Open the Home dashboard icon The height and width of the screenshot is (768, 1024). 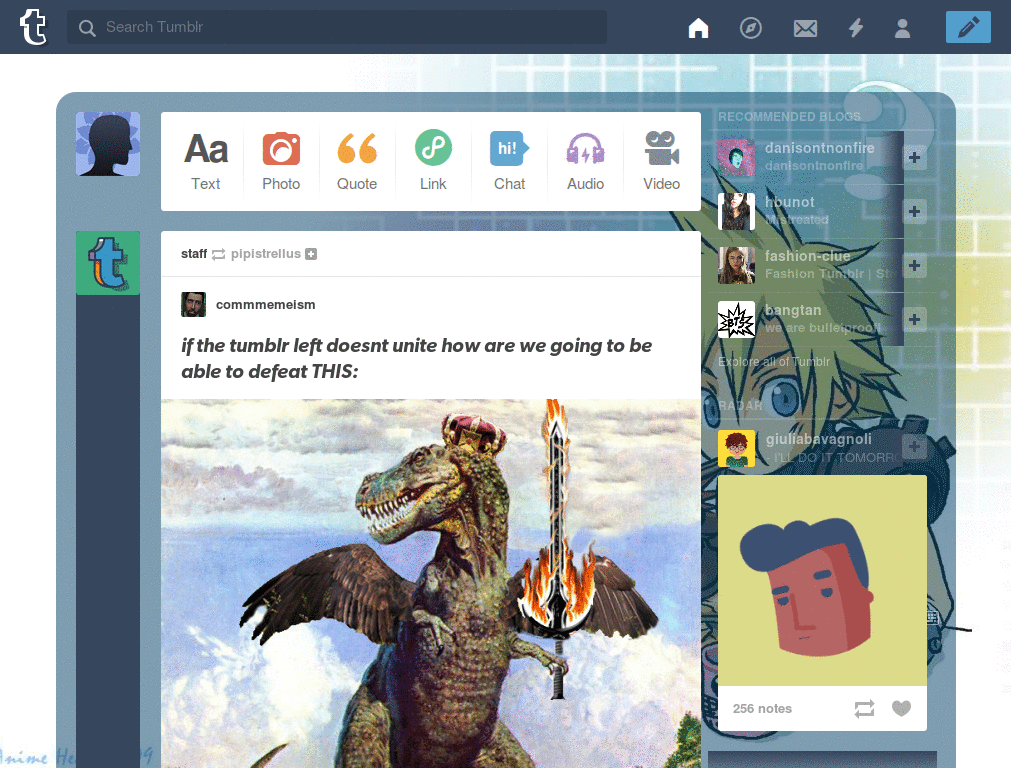(x=698, y=28)
